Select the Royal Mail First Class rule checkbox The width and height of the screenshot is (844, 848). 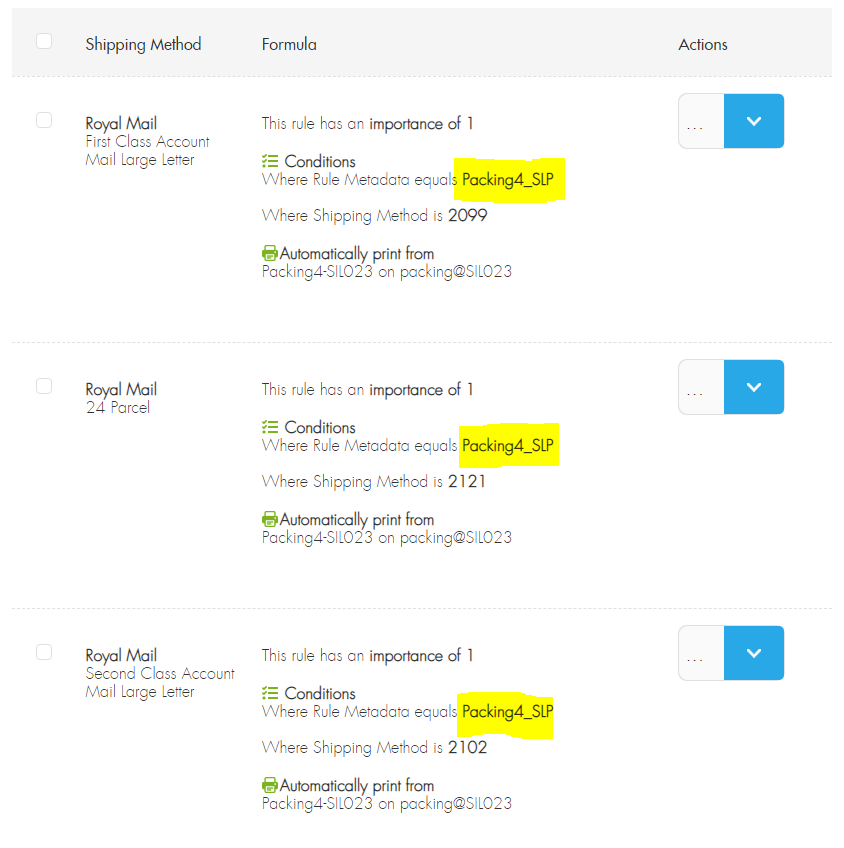click(x=43, y=119)
